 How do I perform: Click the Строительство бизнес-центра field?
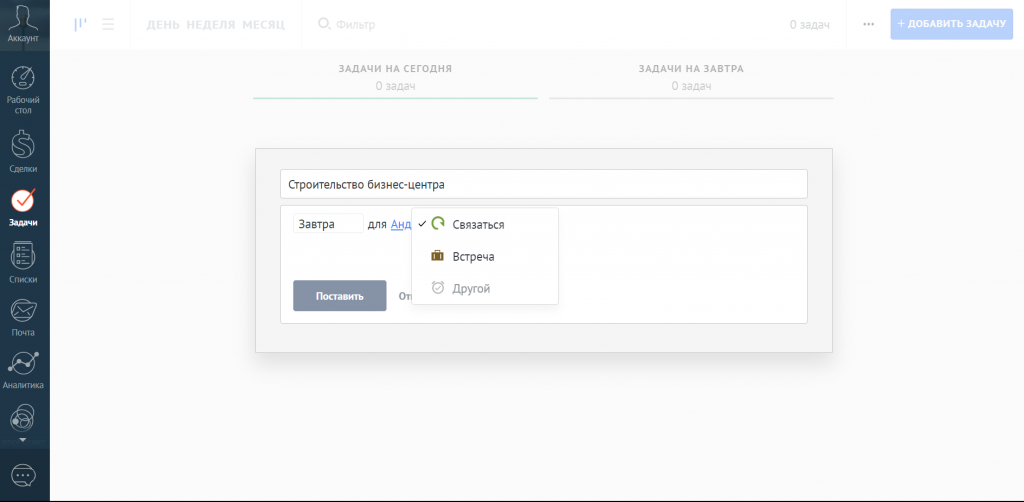point(543,184)
